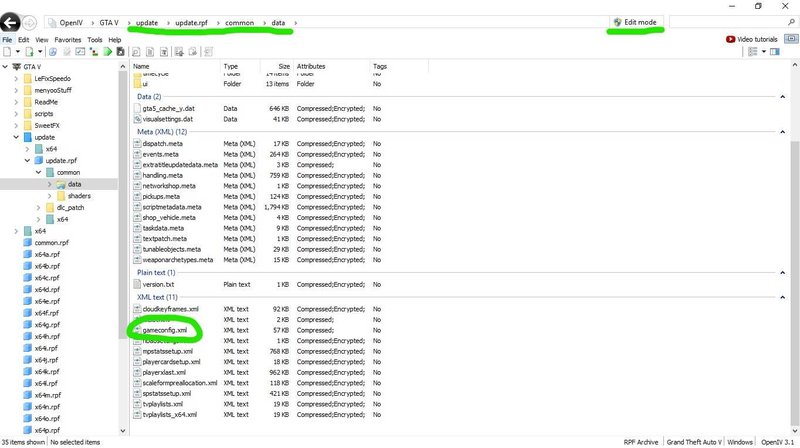Open the Tools menu
Image resolution: width=800 pixels, height=448 pixels.
pos(95,39)
